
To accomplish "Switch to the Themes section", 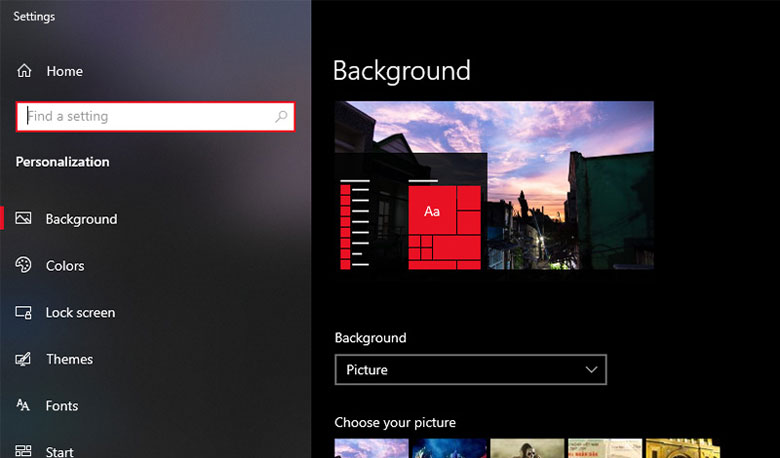I will click(x=69, y=360).
